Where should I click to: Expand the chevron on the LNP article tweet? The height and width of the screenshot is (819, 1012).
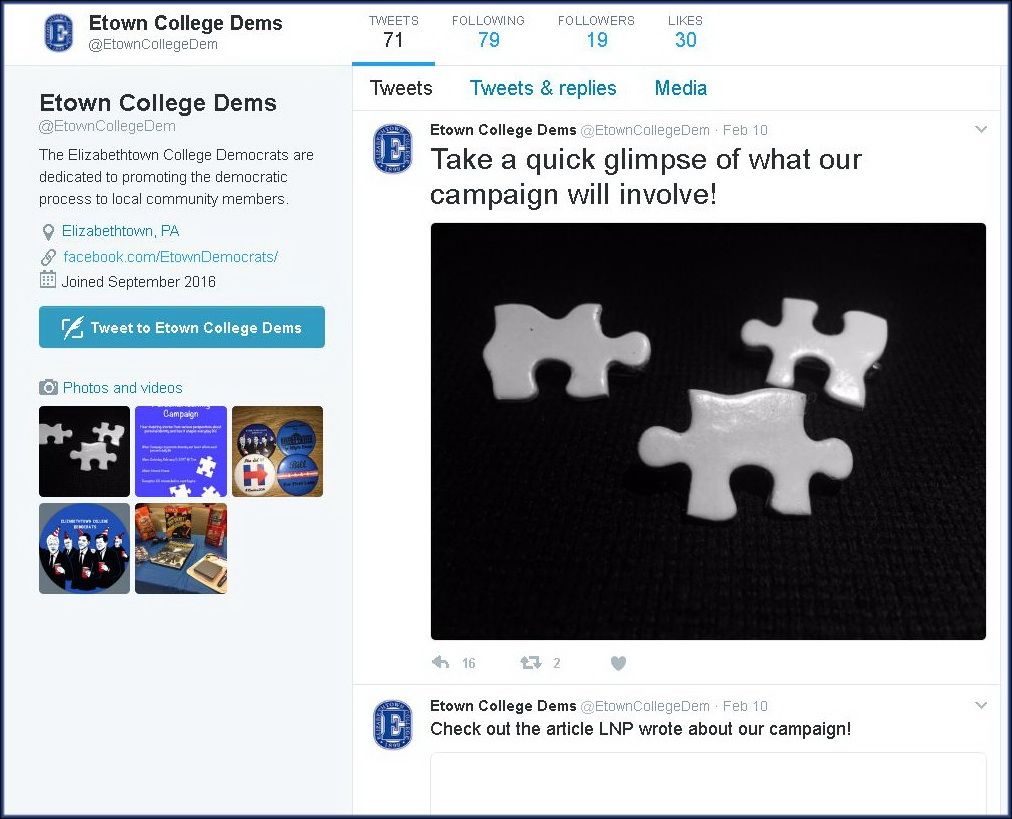[981, 705]
